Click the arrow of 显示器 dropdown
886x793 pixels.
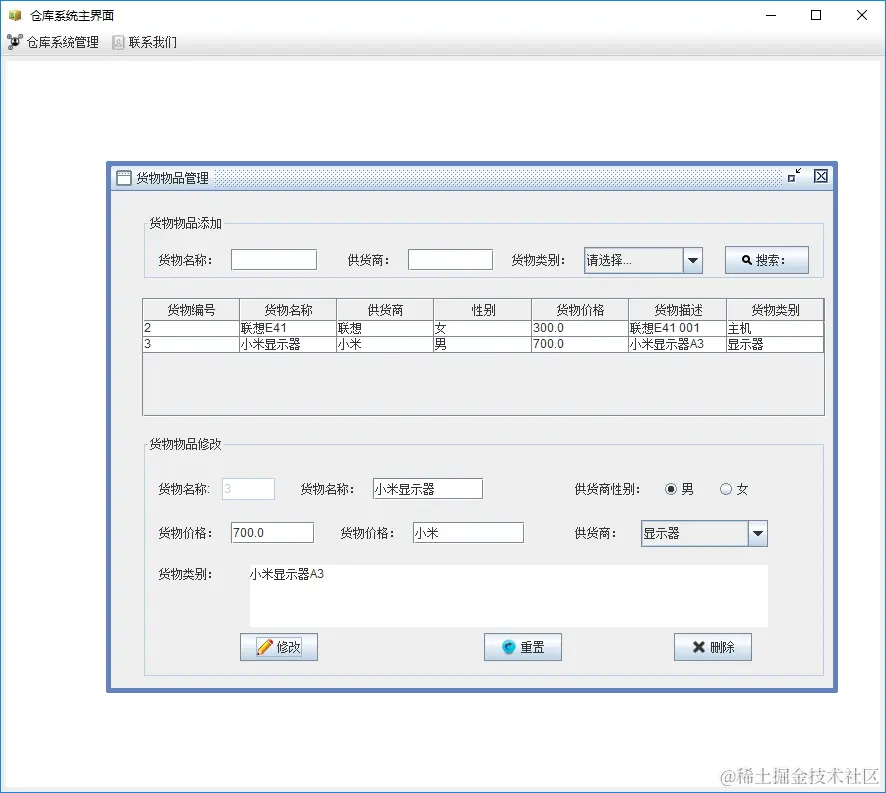(758, 533)
